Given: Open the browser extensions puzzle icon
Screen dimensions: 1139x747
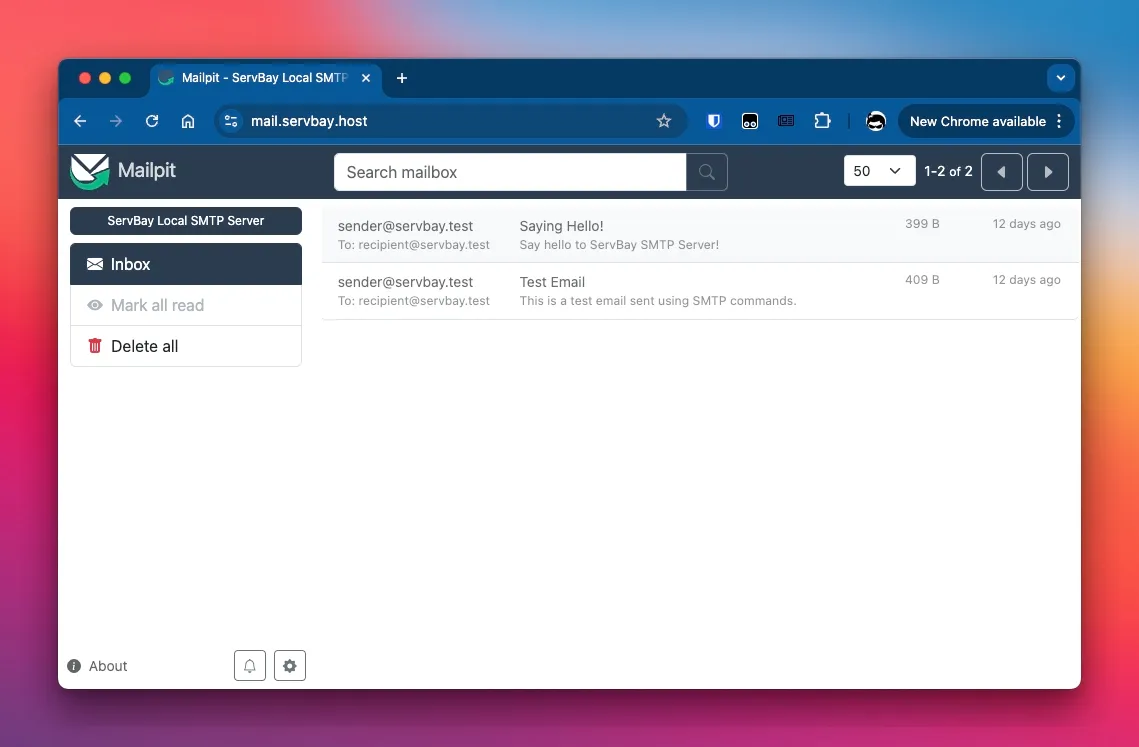Looking at the screenshot, I should coord(822,120).
